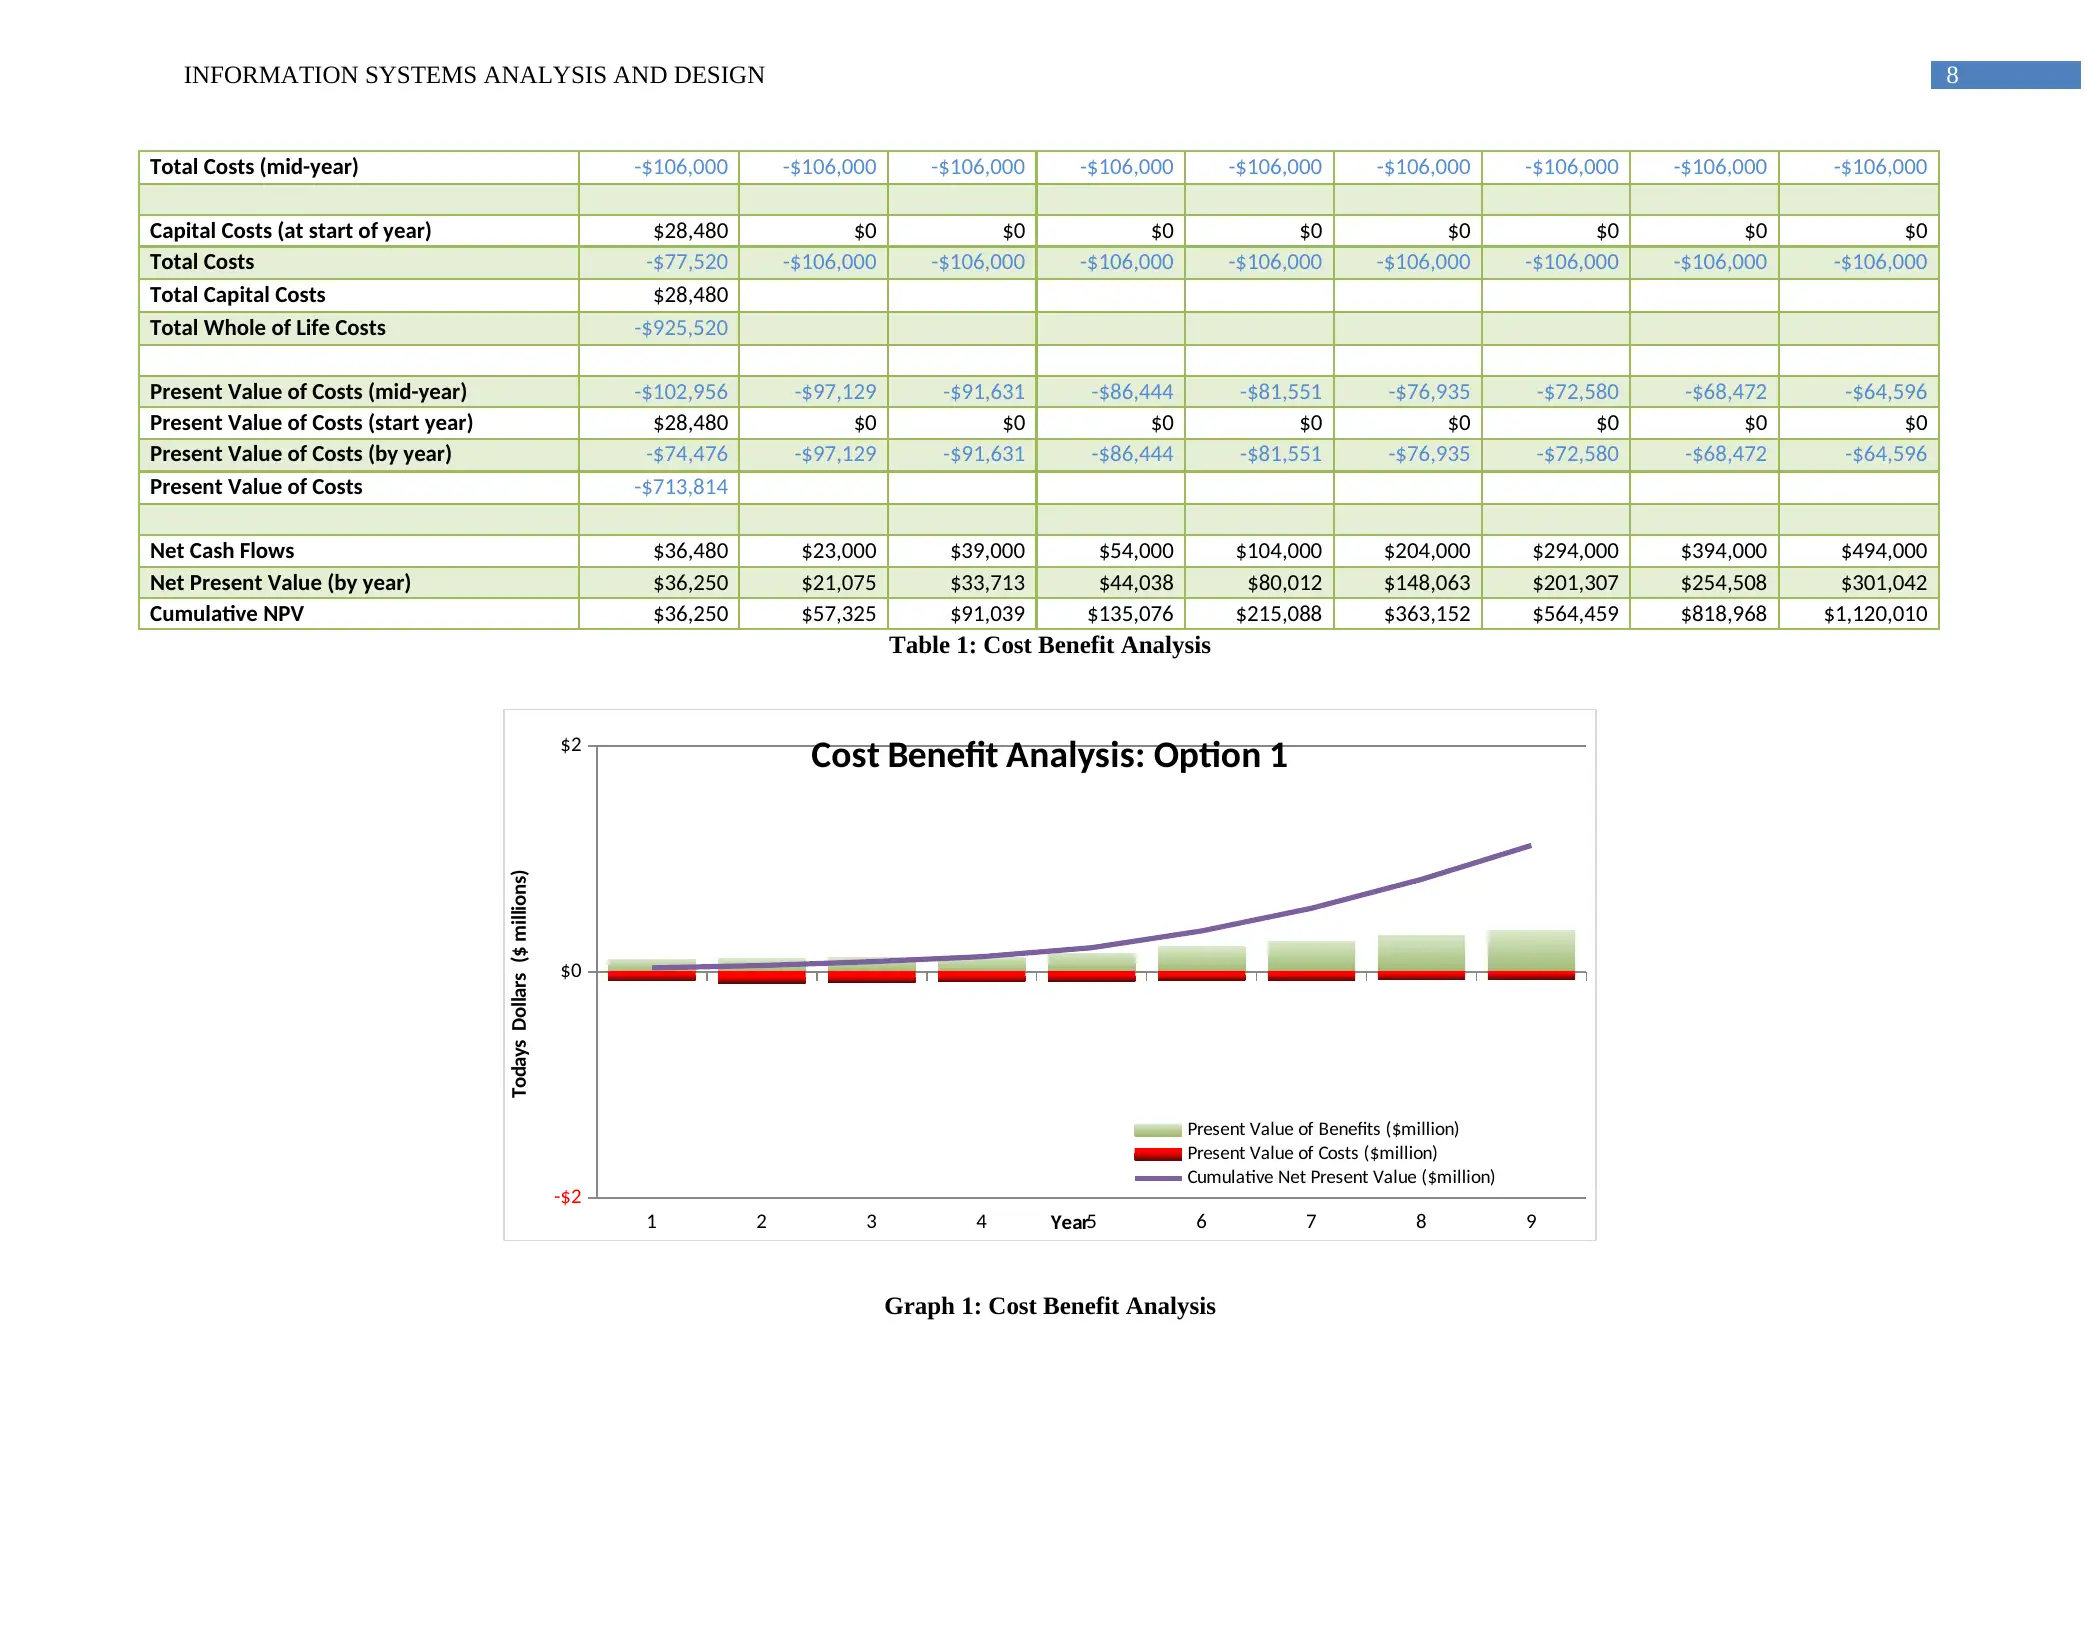Select the net cash flow $394,000
Screen dimensions: 2100x1650
pyautogui.click(x=1724, y=551)
